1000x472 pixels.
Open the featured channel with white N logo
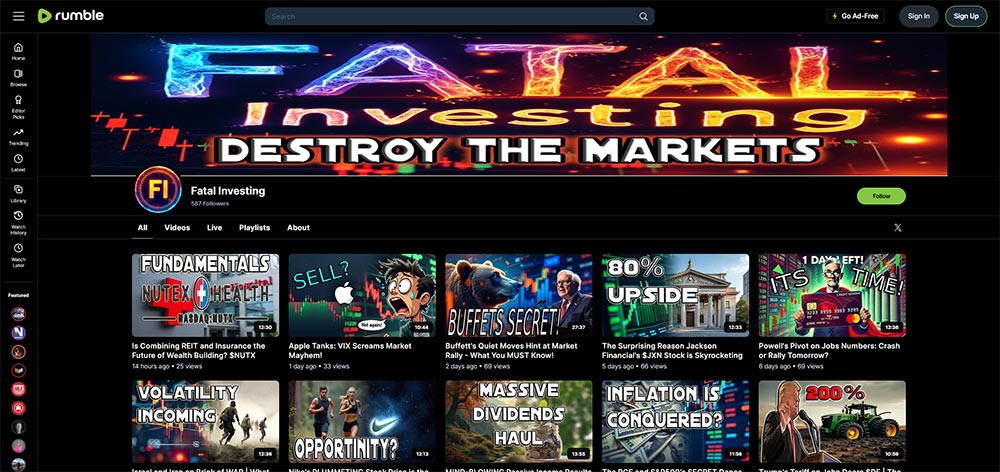(18, 332)
